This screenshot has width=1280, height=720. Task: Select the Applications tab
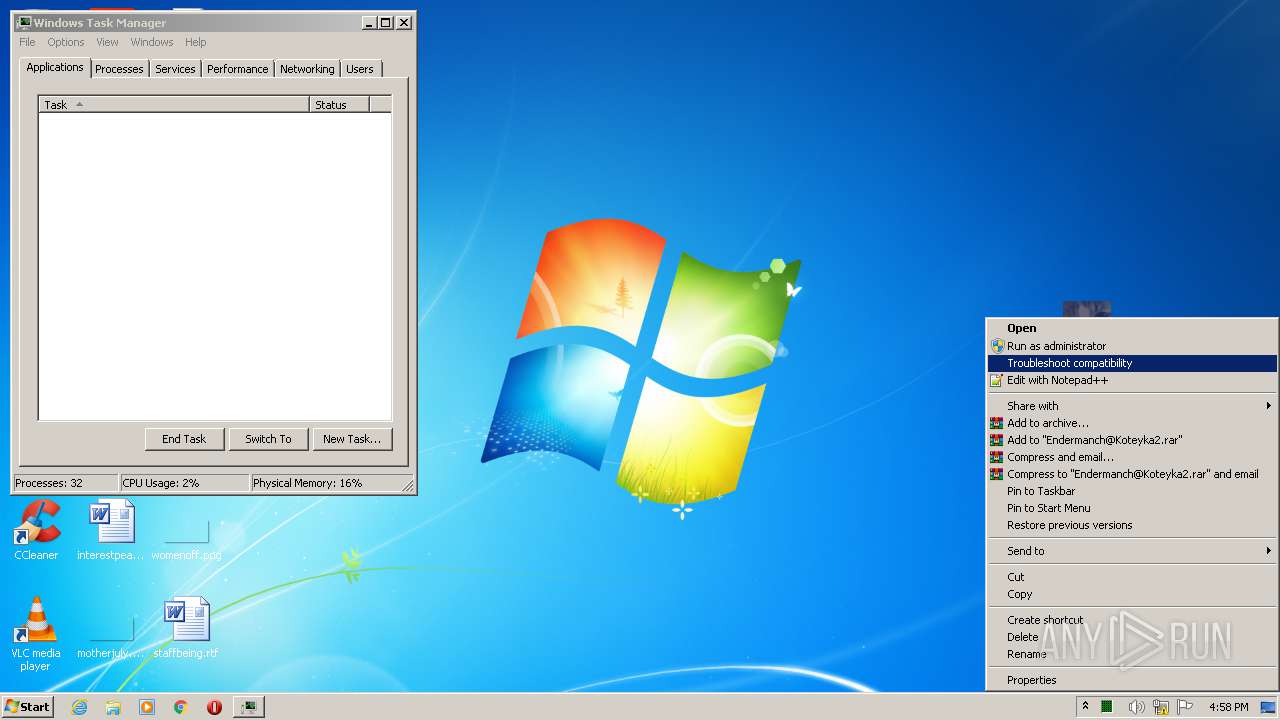click(55, 67)
